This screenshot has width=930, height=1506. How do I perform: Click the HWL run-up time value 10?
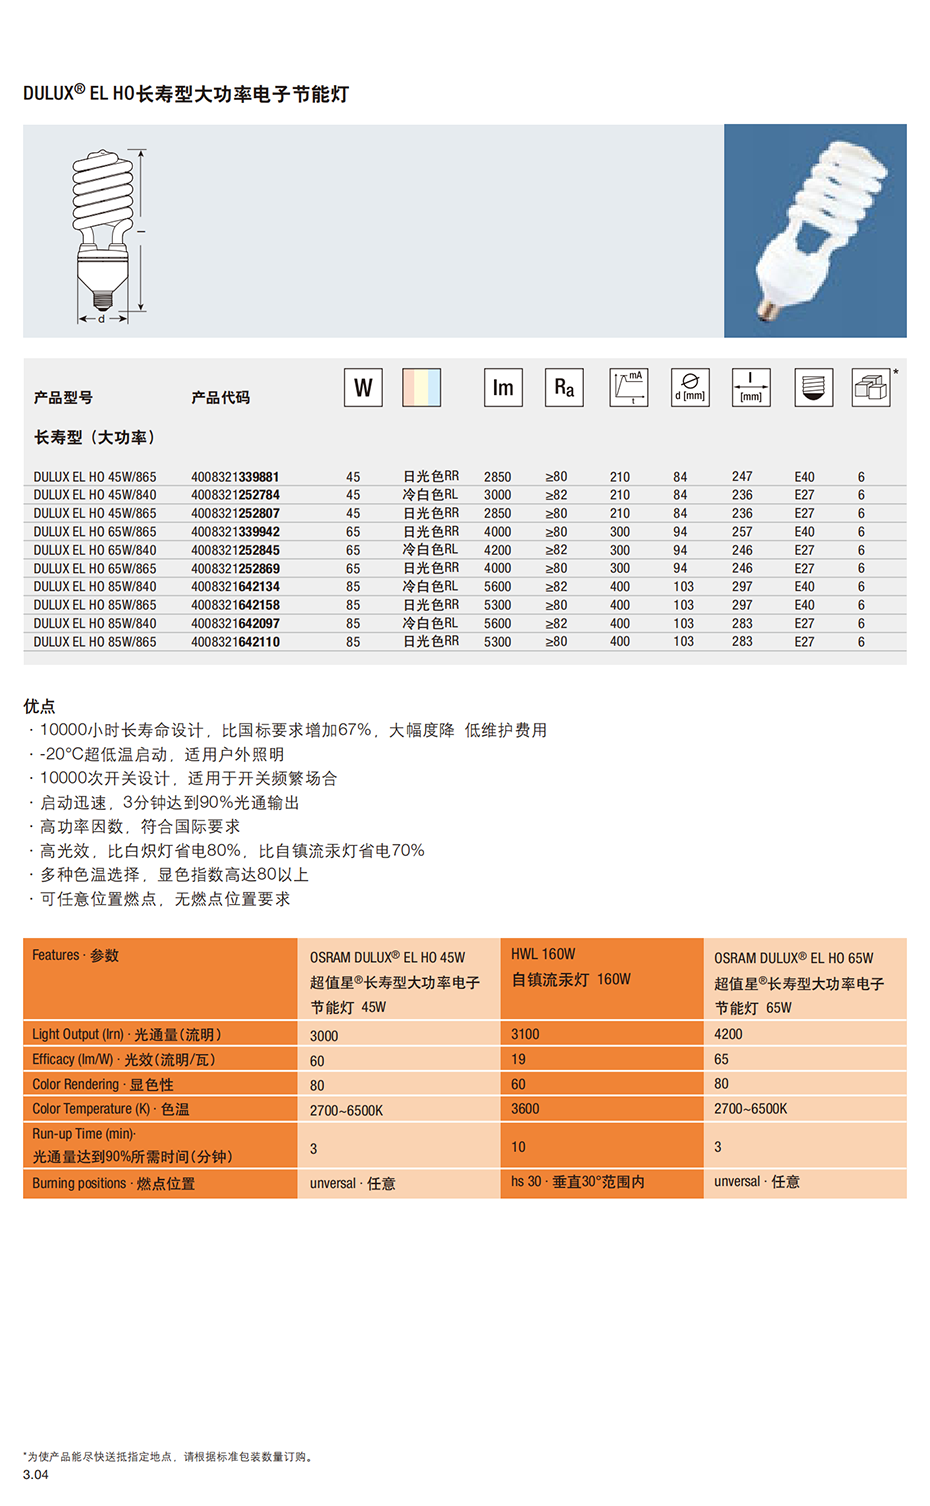click(518, 1147)
